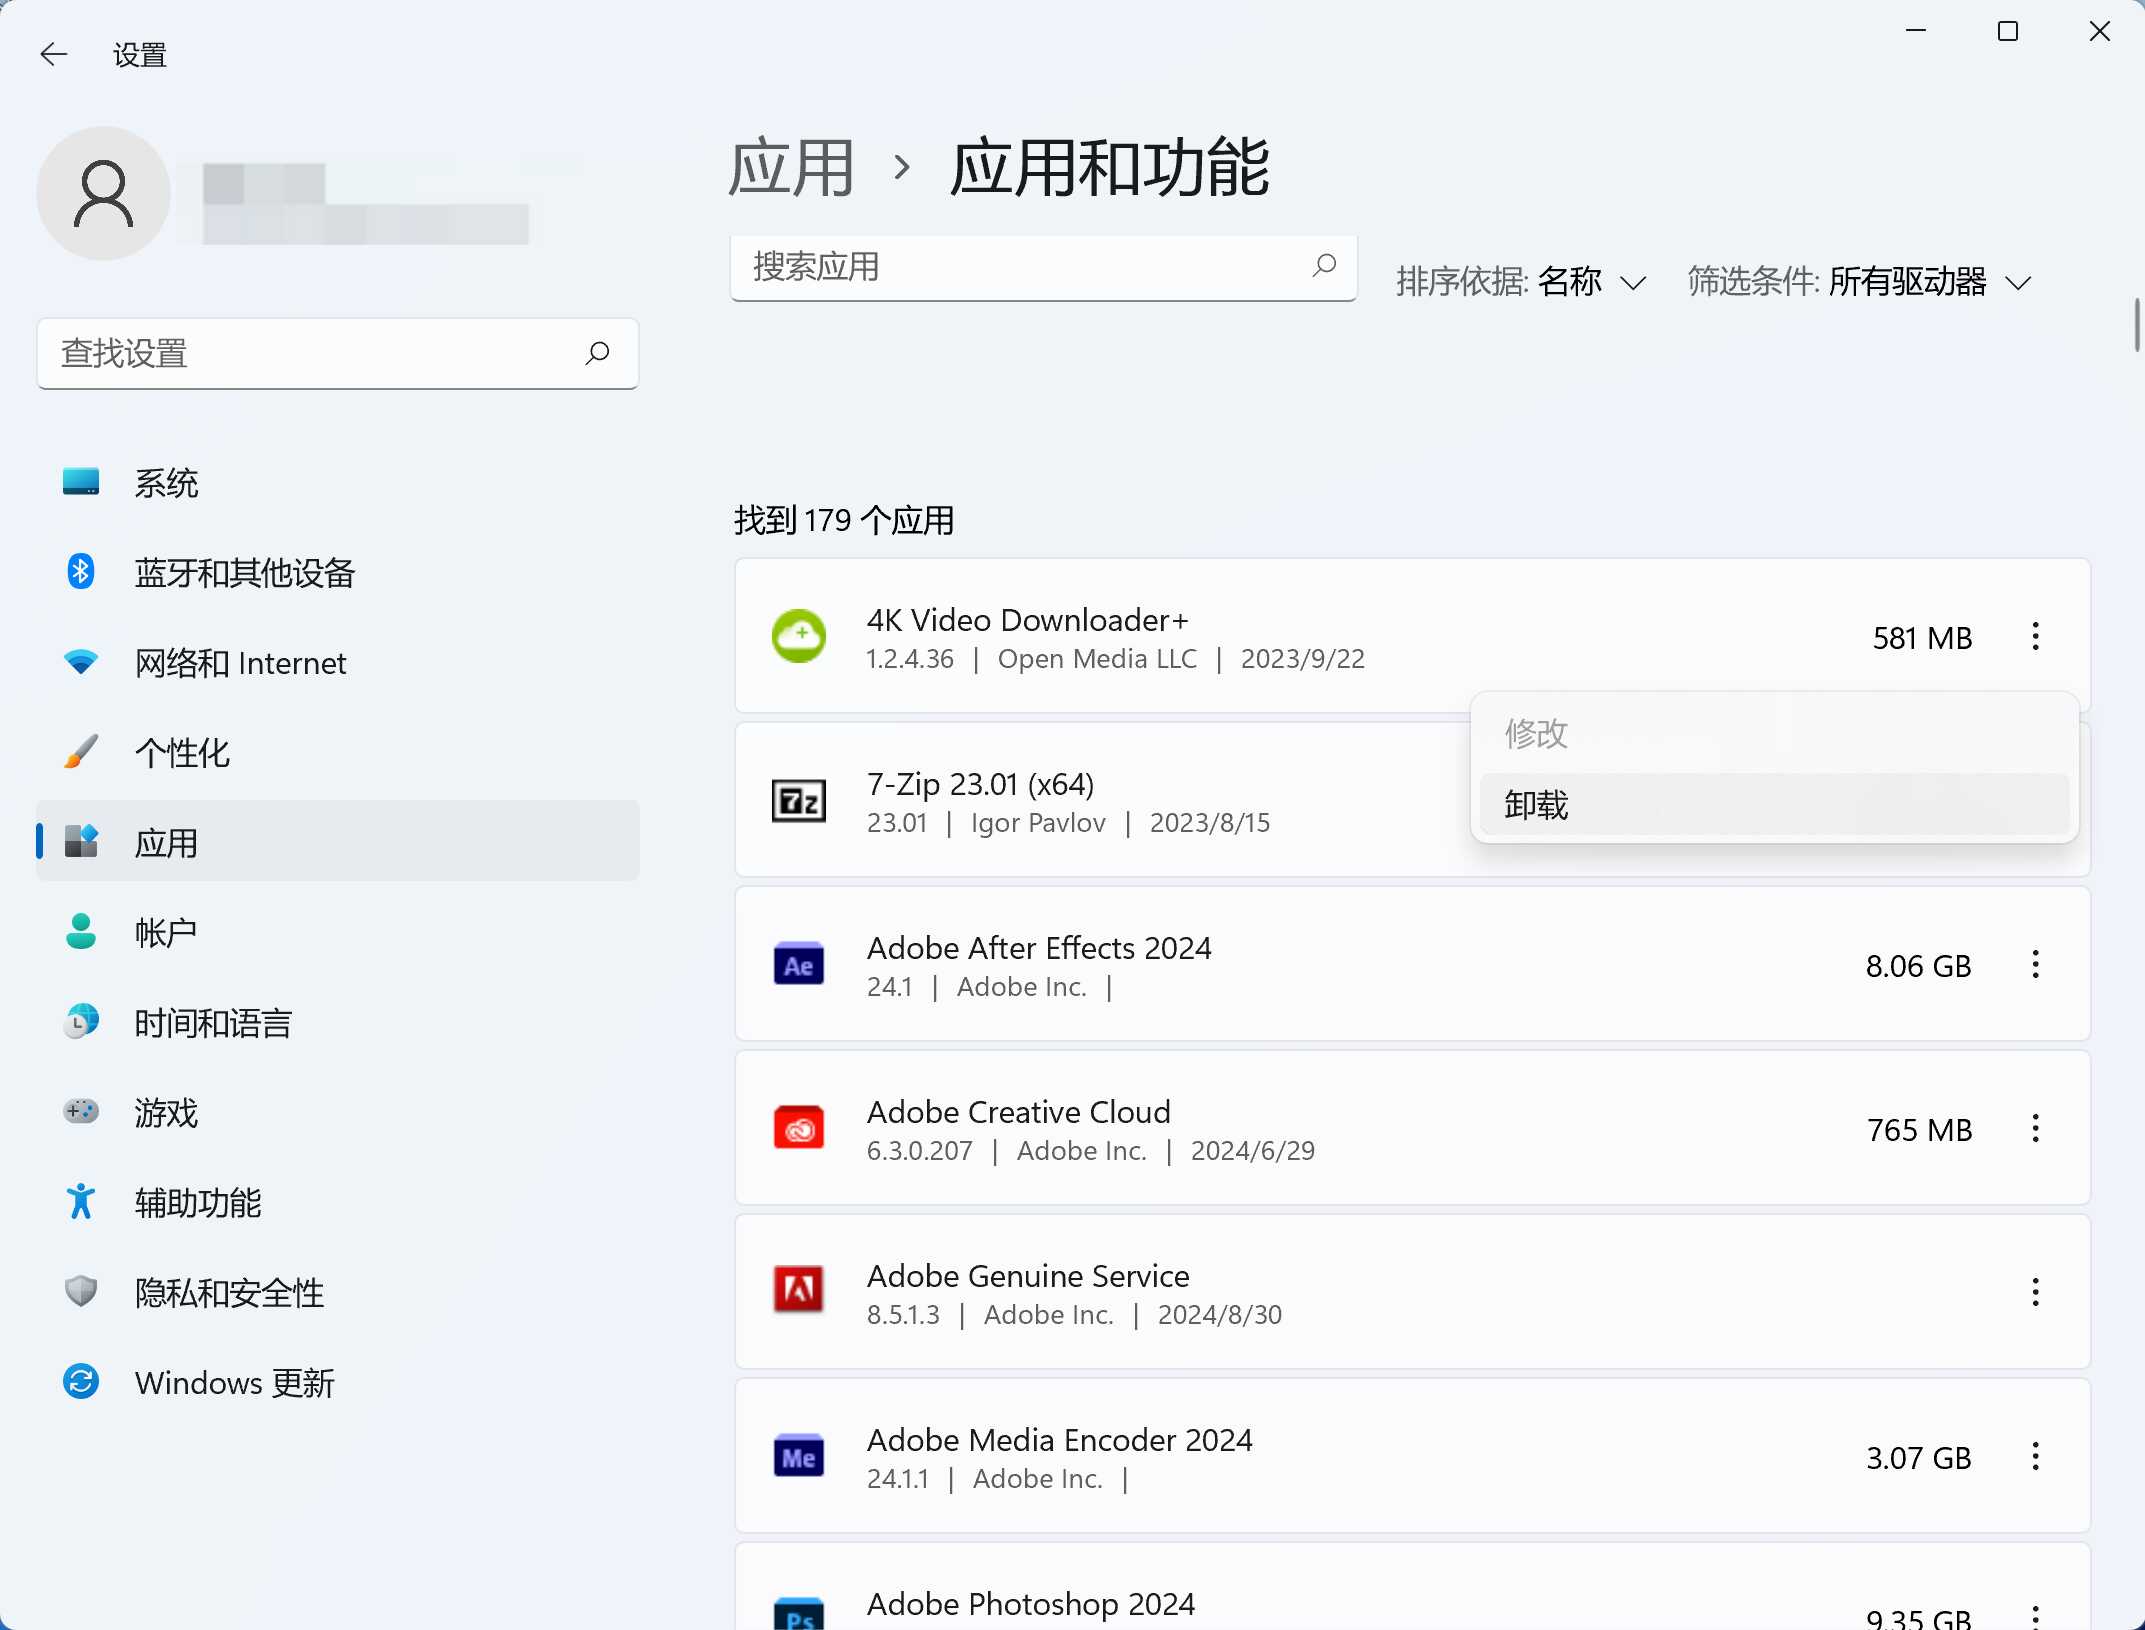Open 蓝牙和其他设备 Bluetooth icon
This screenshot has height=1630, width=2145.
pyautogui.click(x=81, y=572)
